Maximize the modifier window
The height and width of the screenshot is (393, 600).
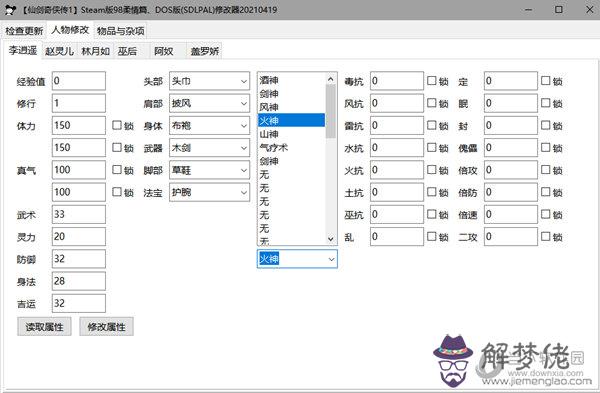coord(559,10)
